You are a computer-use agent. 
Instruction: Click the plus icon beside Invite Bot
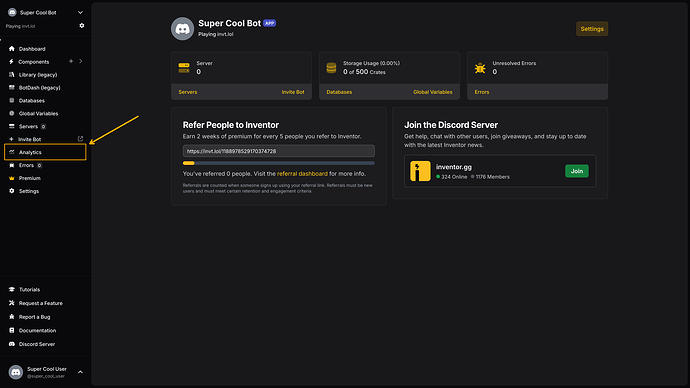click(11, 139)
